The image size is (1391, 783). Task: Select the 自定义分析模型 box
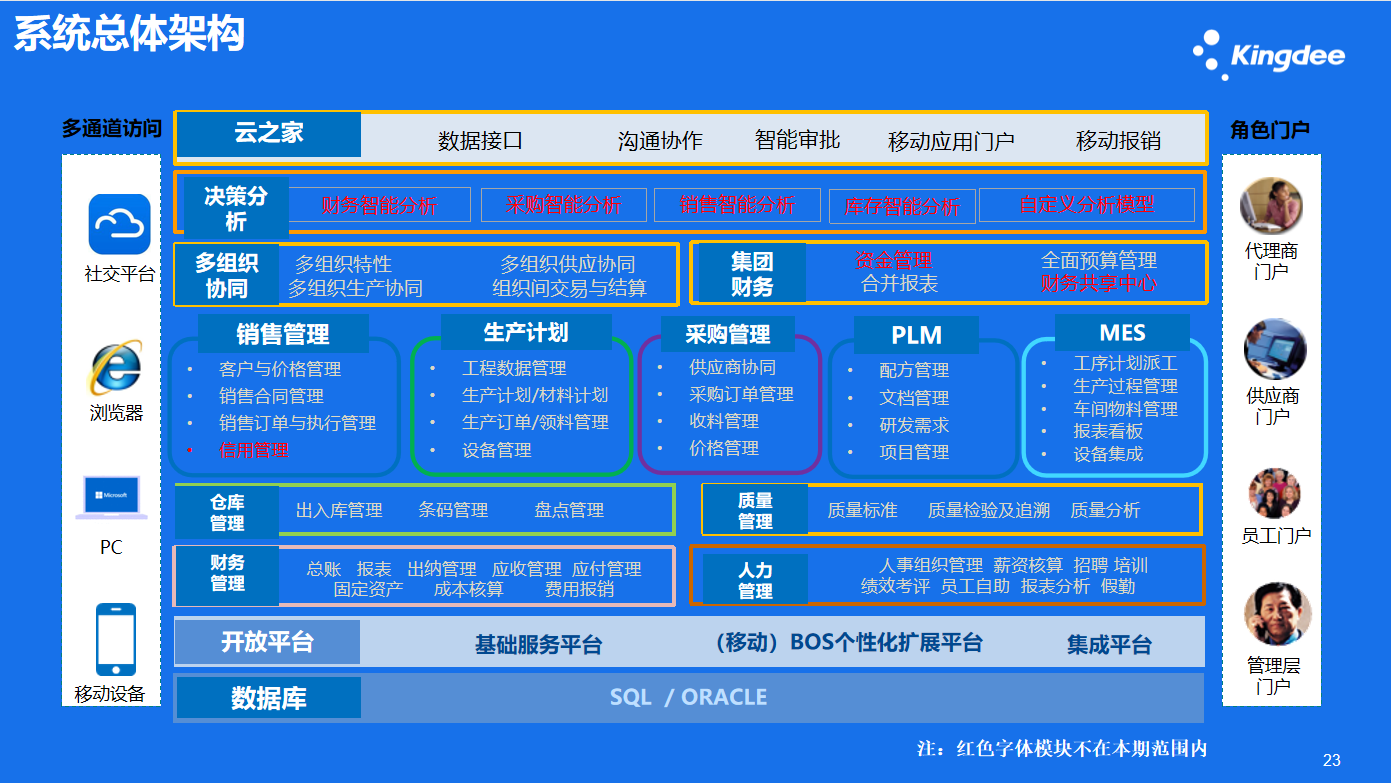pyautogui.click(x=1086, y=205)
